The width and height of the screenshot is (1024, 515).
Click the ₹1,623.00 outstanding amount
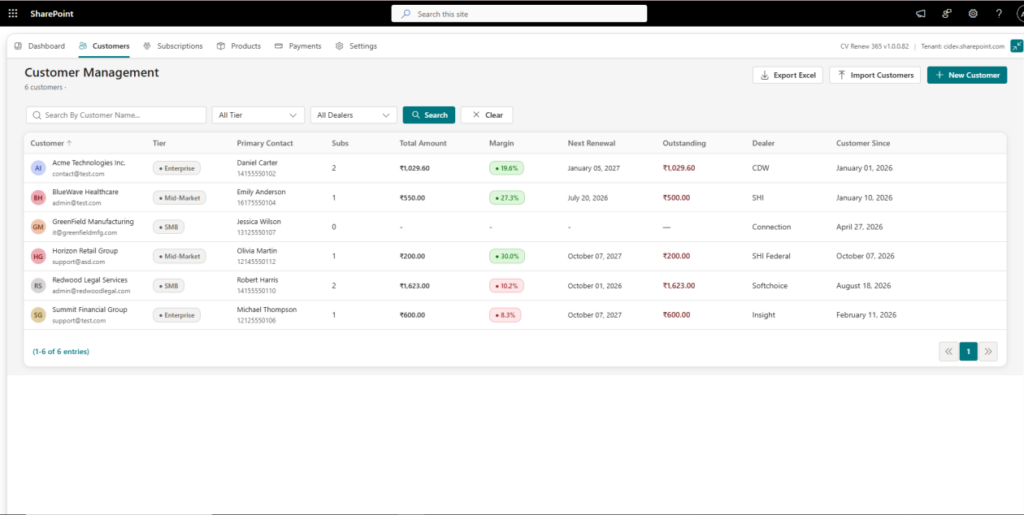point(679,286)
